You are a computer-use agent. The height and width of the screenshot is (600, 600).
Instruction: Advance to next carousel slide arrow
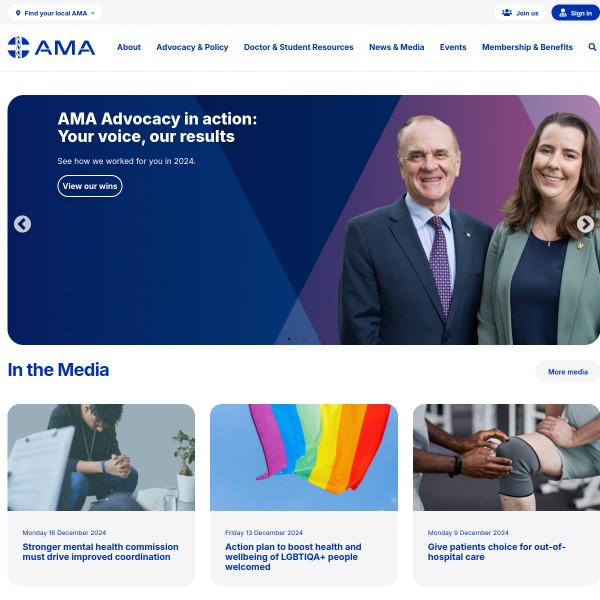tap(585, 224)
